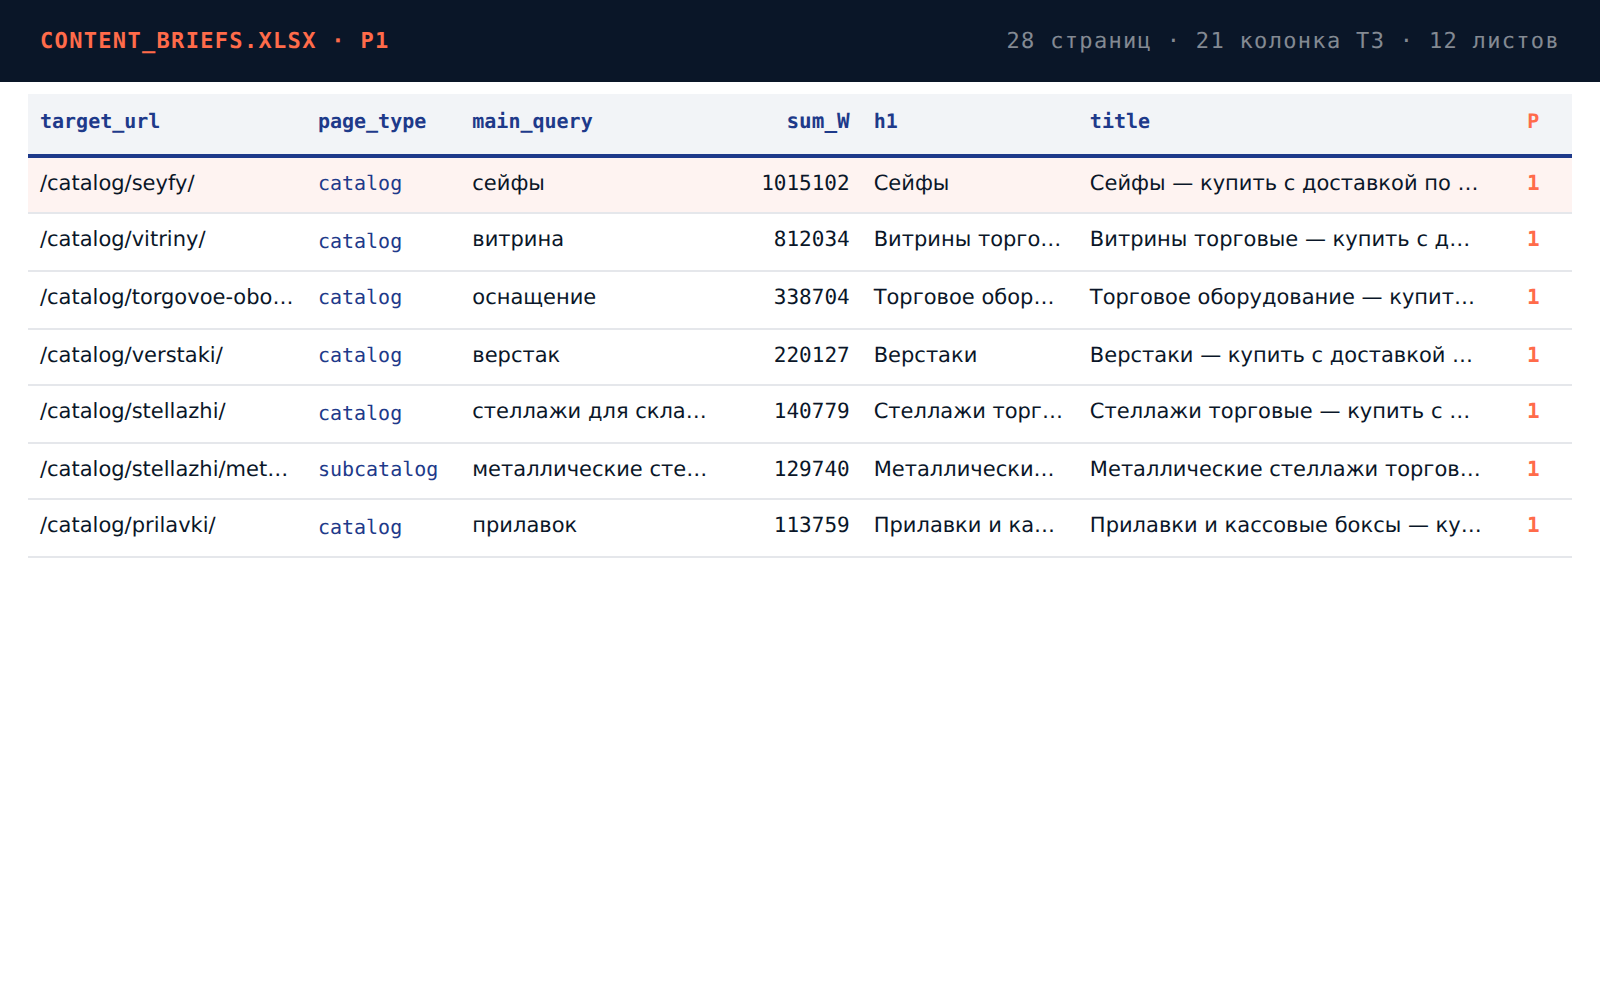Click the sum_W value 338704
Viewport: 1600px width, 1000px height.
pos(811,297)
